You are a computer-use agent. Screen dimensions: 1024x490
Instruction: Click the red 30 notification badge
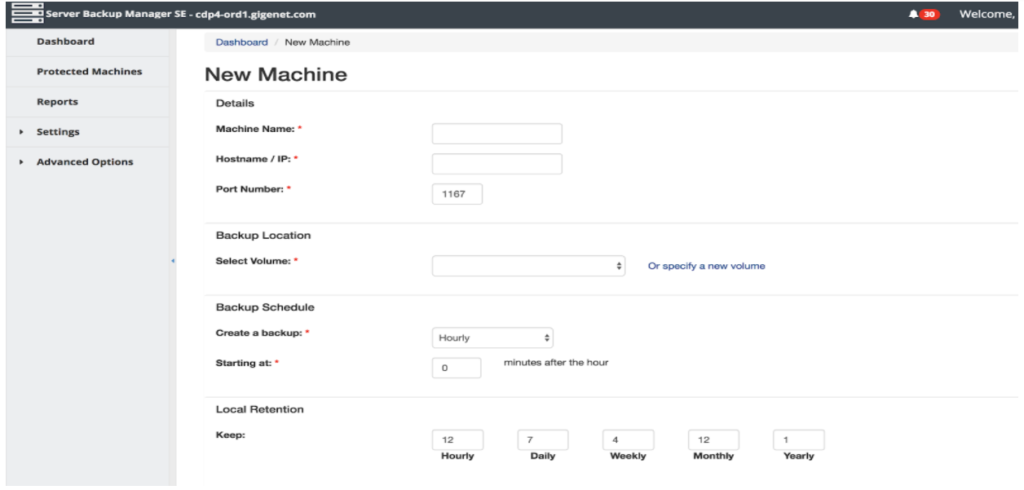click(x=929, y=14)
